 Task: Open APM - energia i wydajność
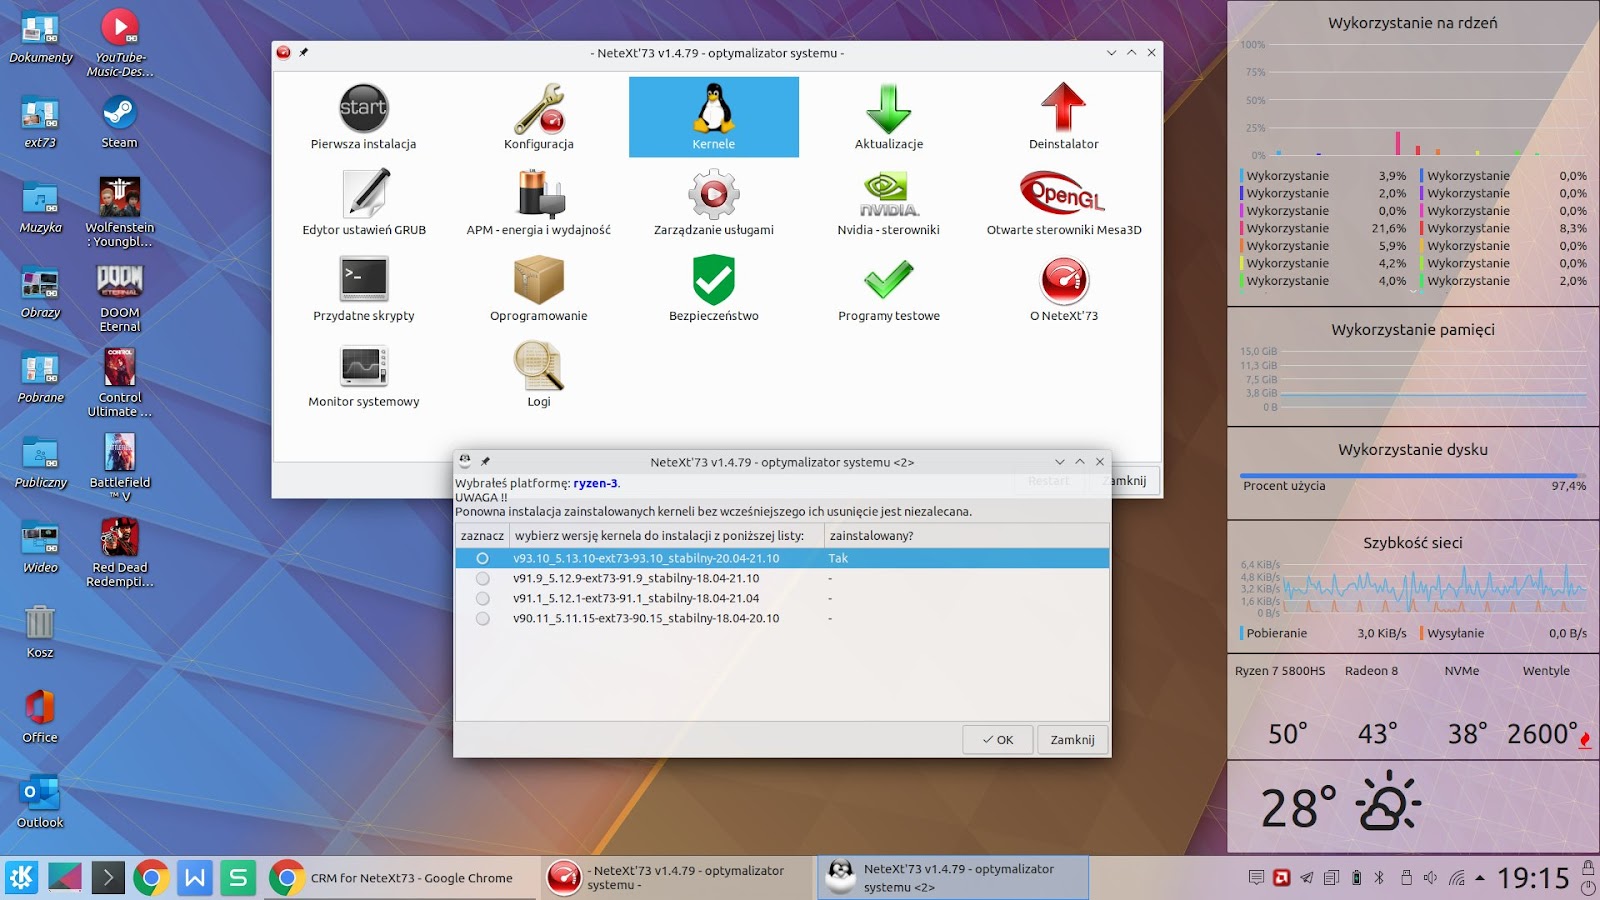539,203
